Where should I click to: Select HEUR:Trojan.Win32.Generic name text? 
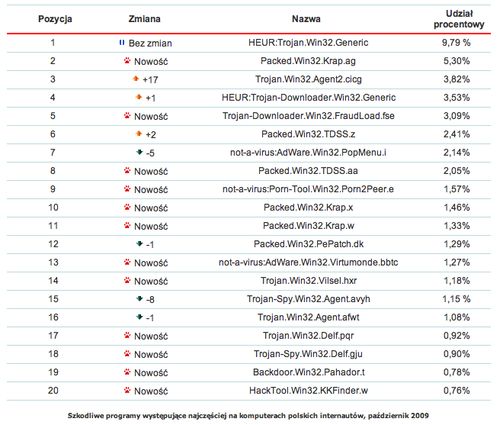(x=308, y=43)
